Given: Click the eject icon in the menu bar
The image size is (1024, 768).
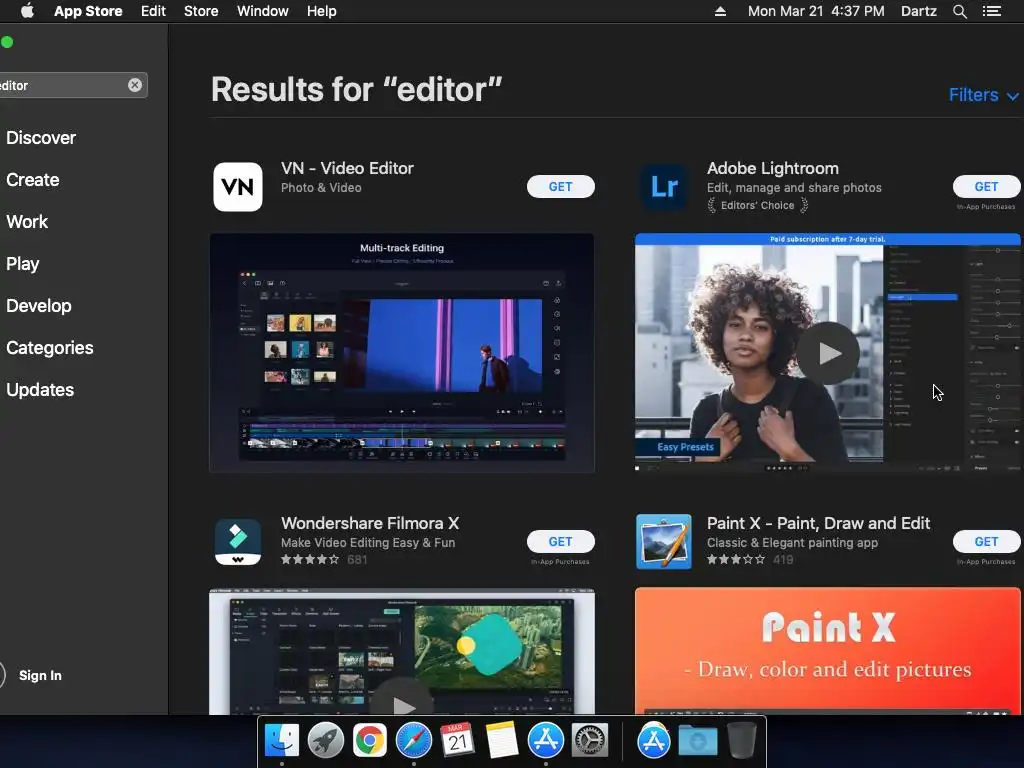Looking at the screenshot, I should 720,11.
